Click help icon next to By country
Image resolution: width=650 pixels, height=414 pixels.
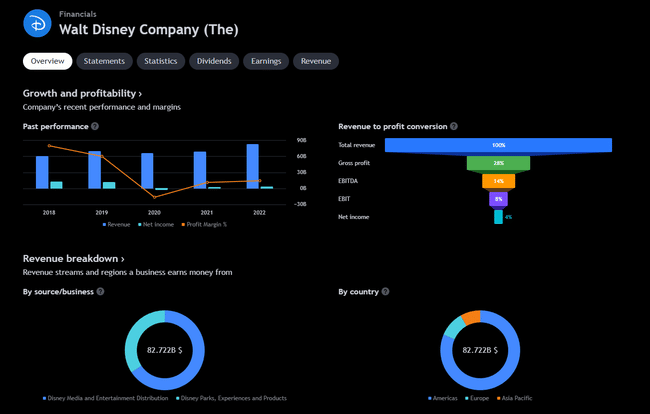[386, 292]
